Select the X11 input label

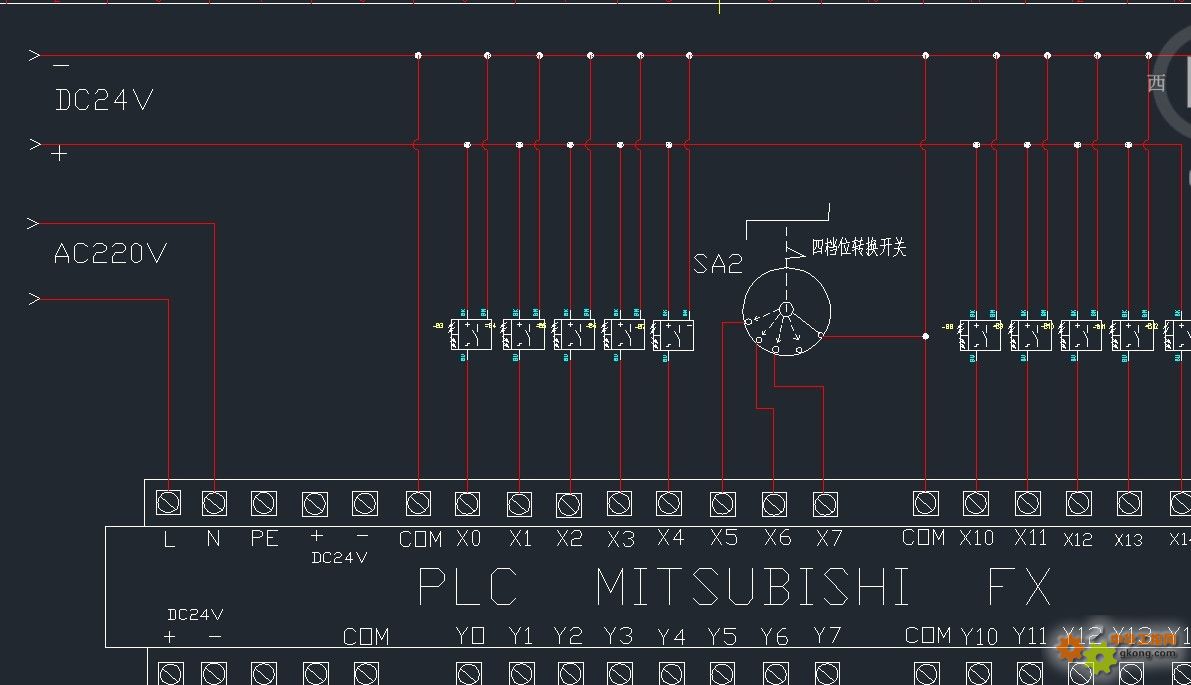point(1030,538)
